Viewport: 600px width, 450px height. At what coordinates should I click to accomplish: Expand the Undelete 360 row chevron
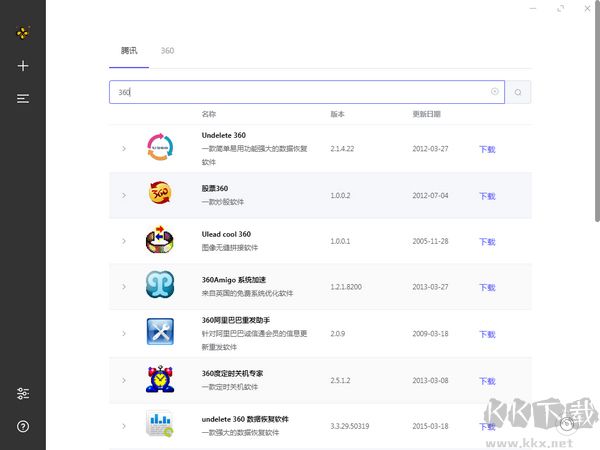[124, 149]
